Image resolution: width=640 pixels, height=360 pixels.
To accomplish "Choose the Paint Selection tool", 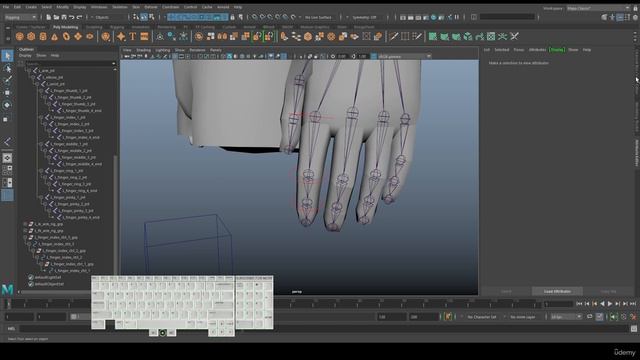I will tap(7, 80).
